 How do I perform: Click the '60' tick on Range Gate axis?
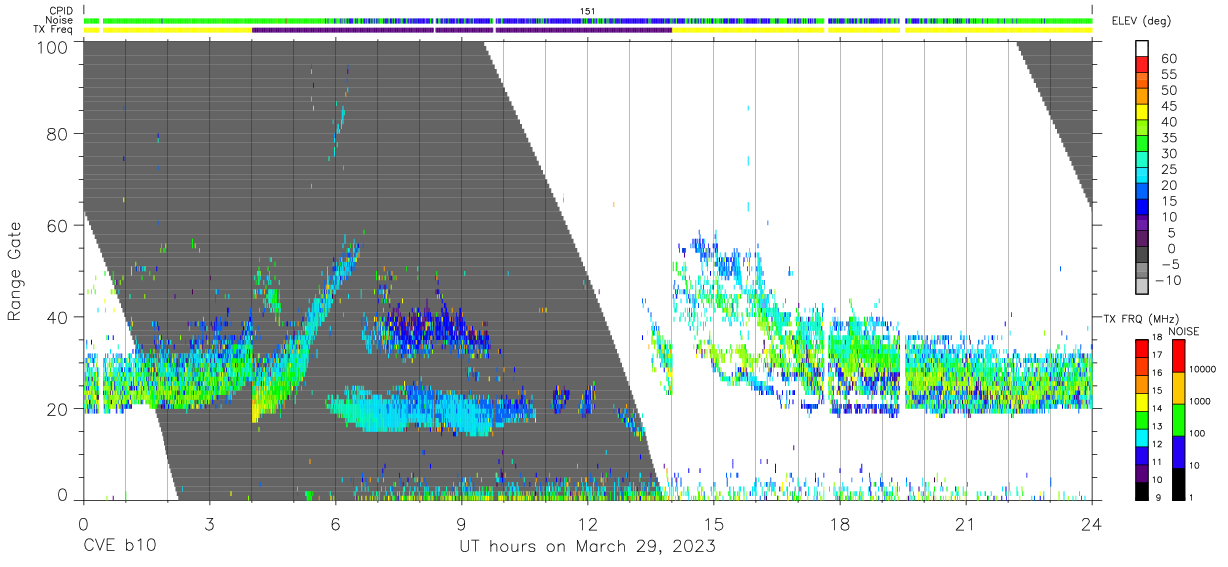tap(56, 226)
